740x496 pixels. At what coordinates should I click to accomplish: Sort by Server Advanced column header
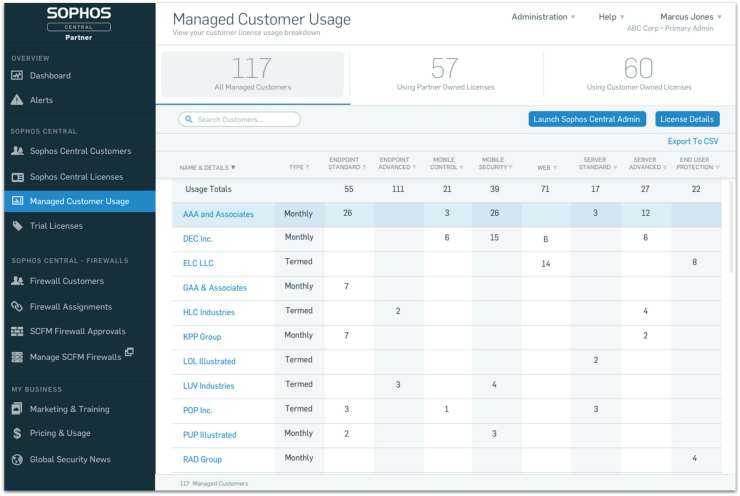[648, 163]
